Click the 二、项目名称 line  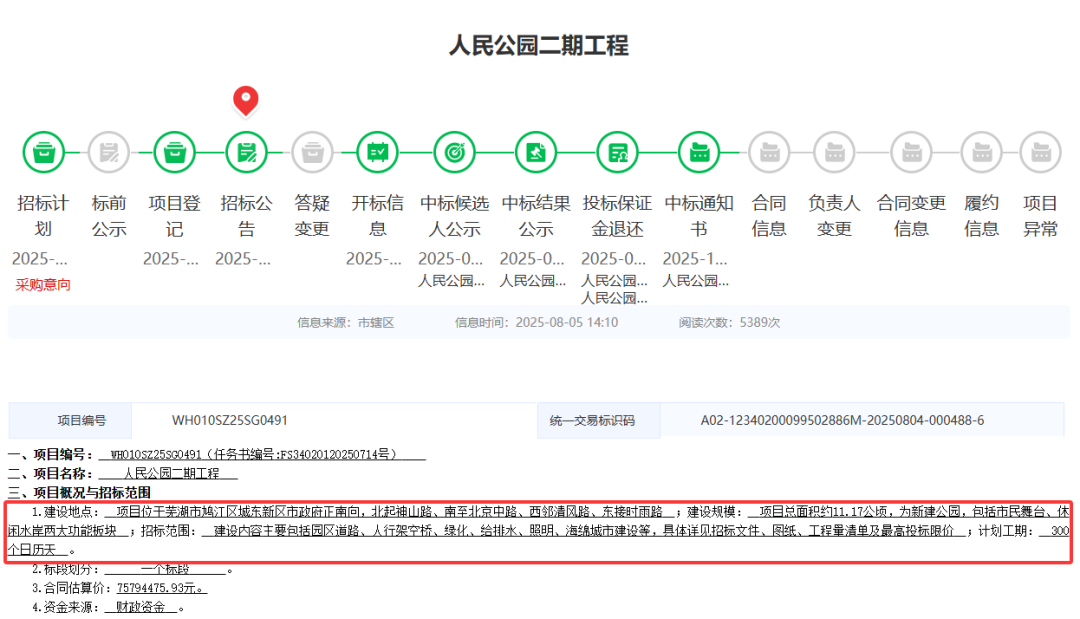click(x=123, y=474)
